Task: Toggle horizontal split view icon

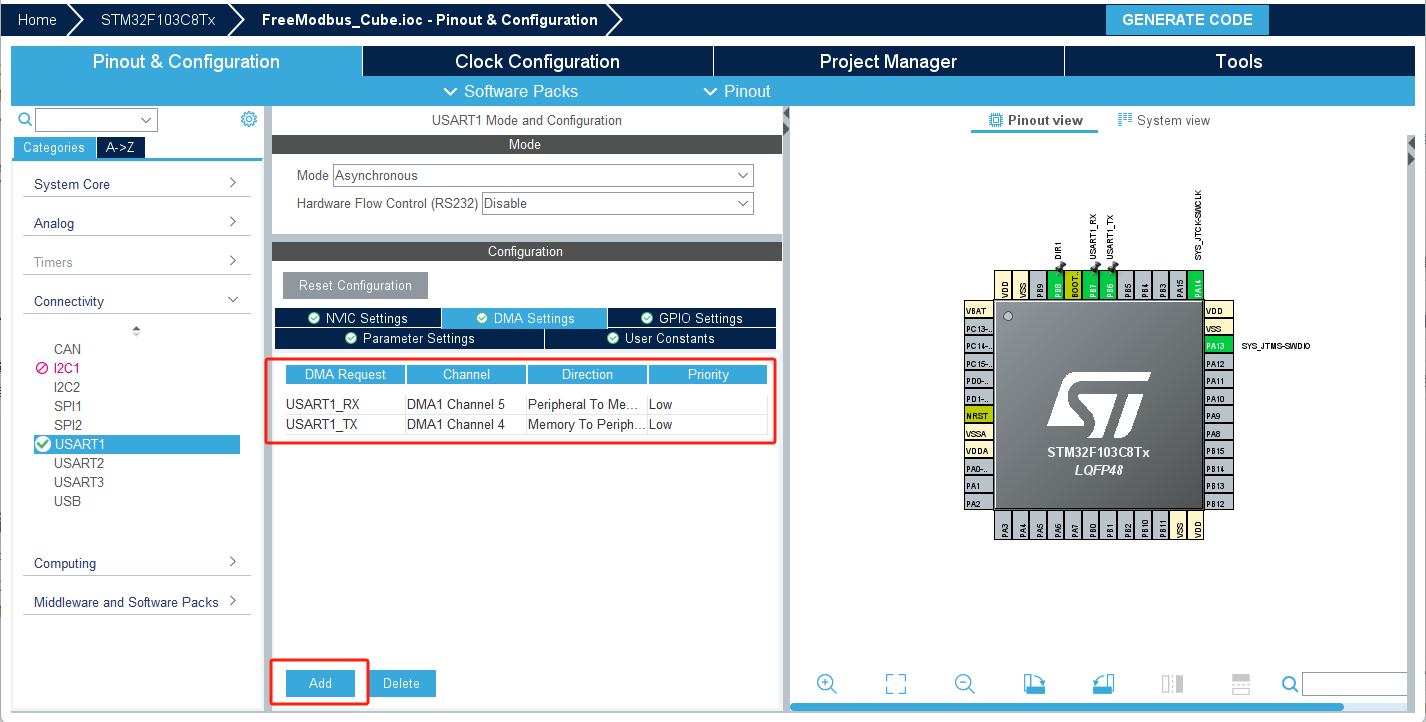Action: (1241, 684)
